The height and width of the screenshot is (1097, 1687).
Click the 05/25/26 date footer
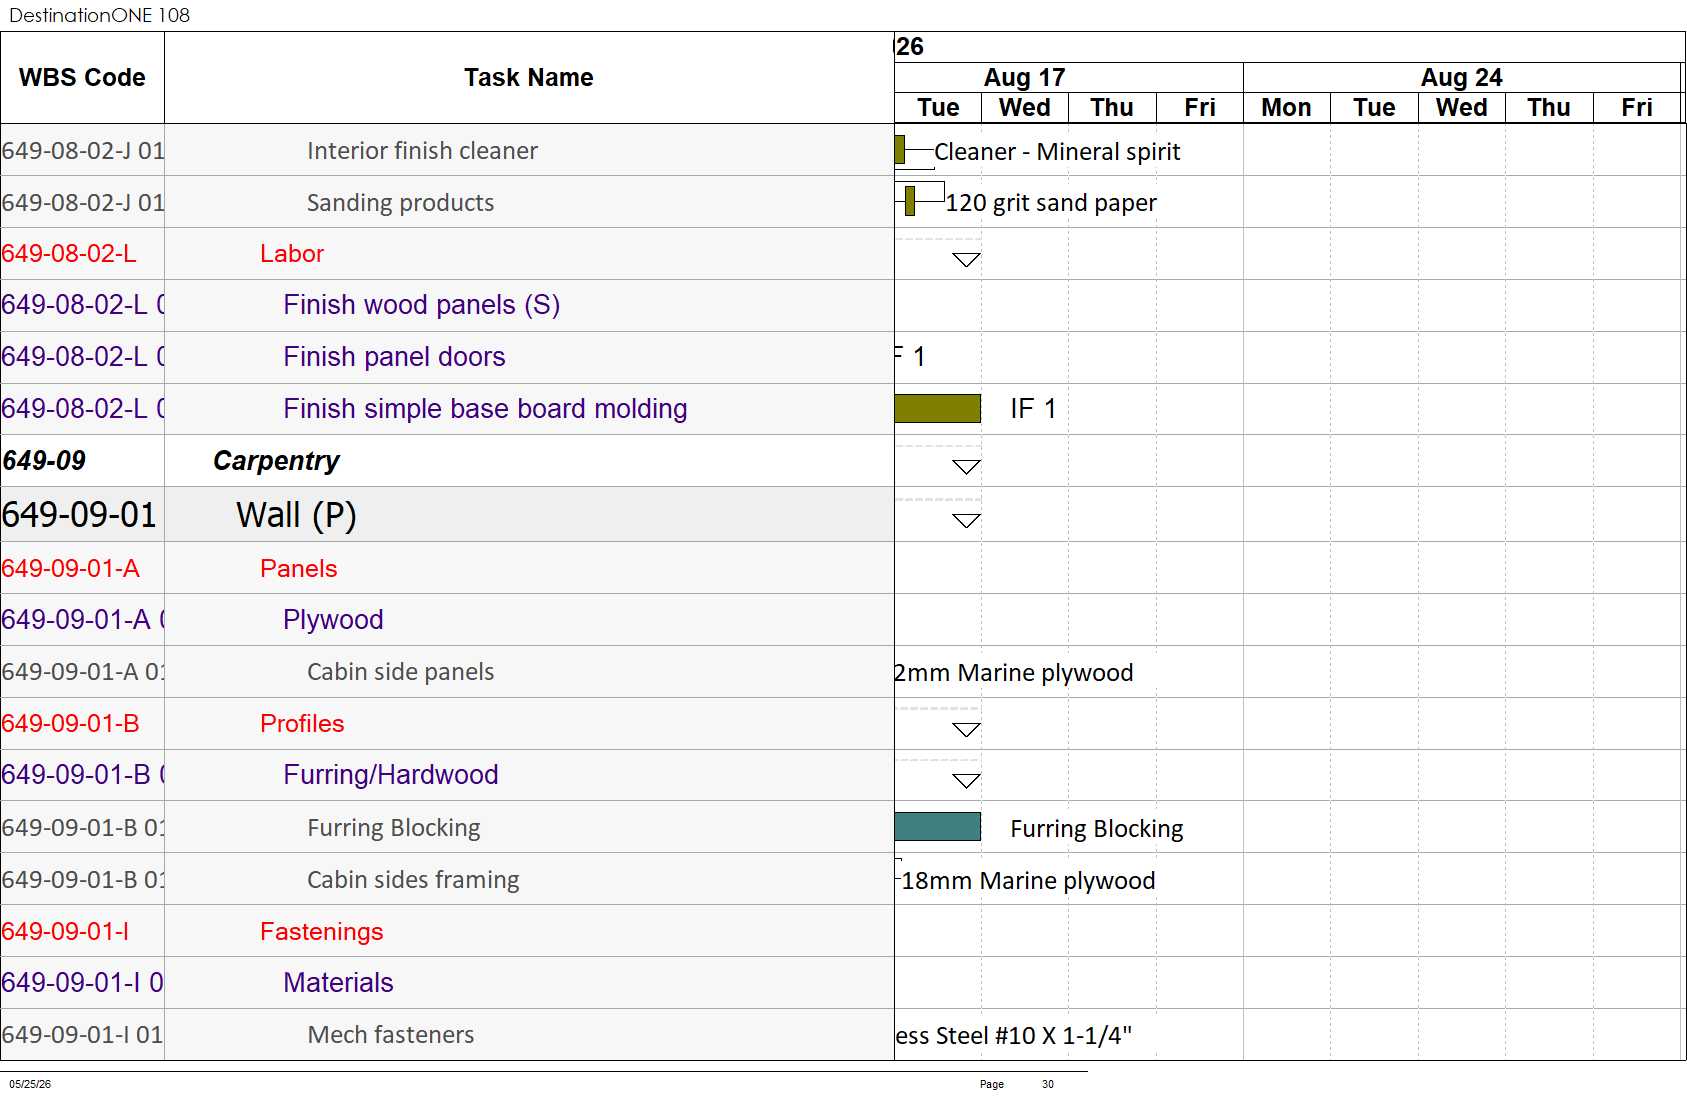coord(30,1084)
